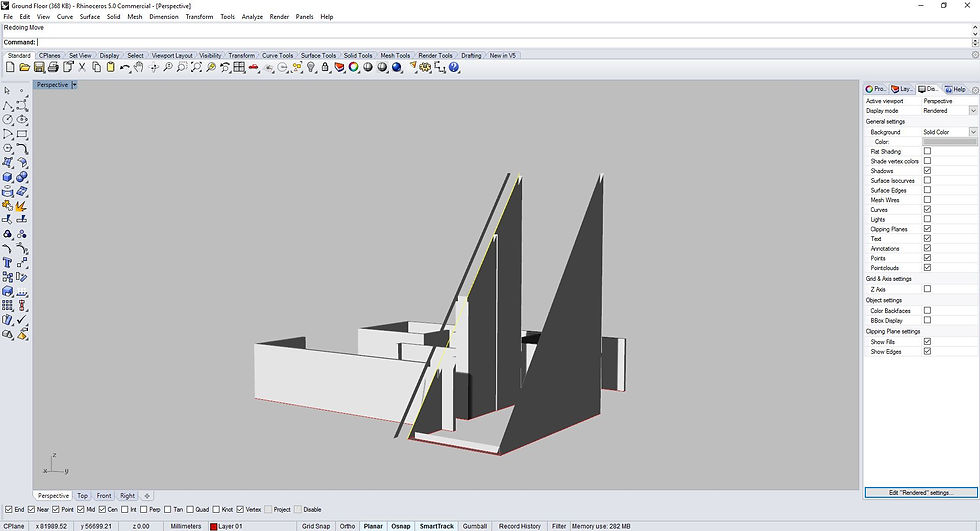Click the New file icon
Image resolution: width=980 pixels, height=531 pixels.
click(x=10, y=67)
